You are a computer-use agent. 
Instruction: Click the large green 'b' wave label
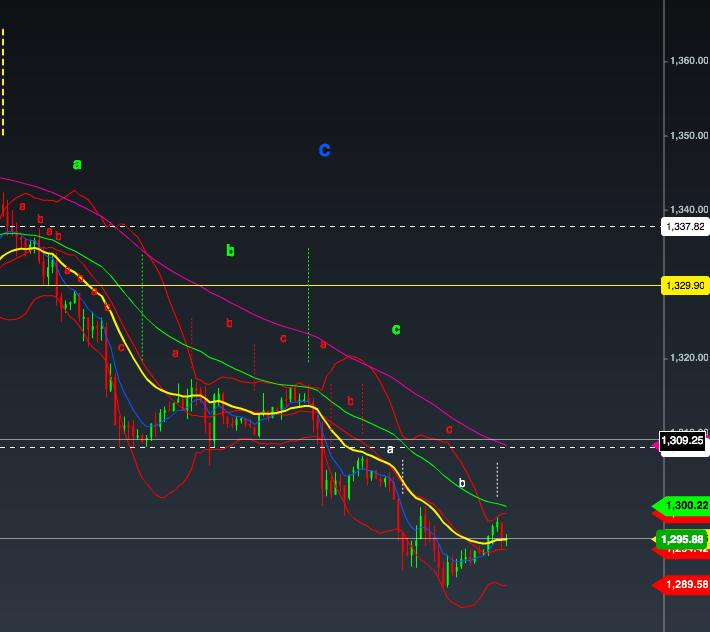pos(230,250)
